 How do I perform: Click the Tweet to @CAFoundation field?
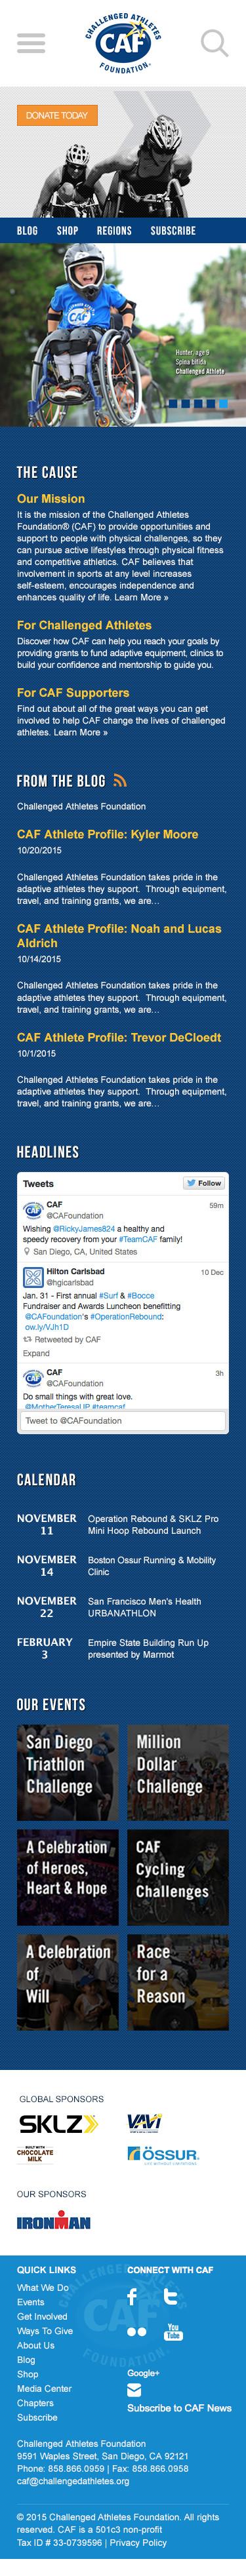123,1420
